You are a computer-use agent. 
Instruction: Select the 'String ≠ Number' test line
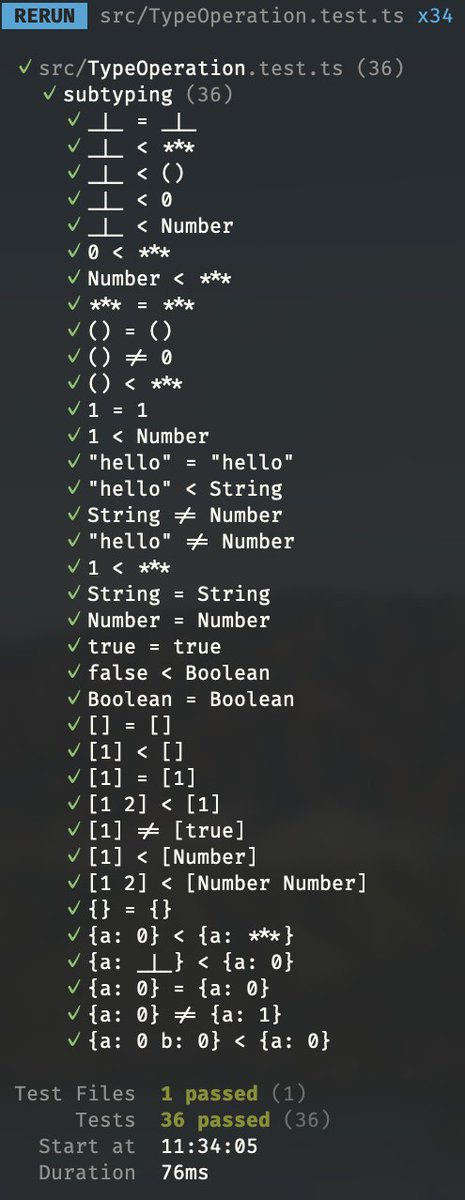point(174,515)
